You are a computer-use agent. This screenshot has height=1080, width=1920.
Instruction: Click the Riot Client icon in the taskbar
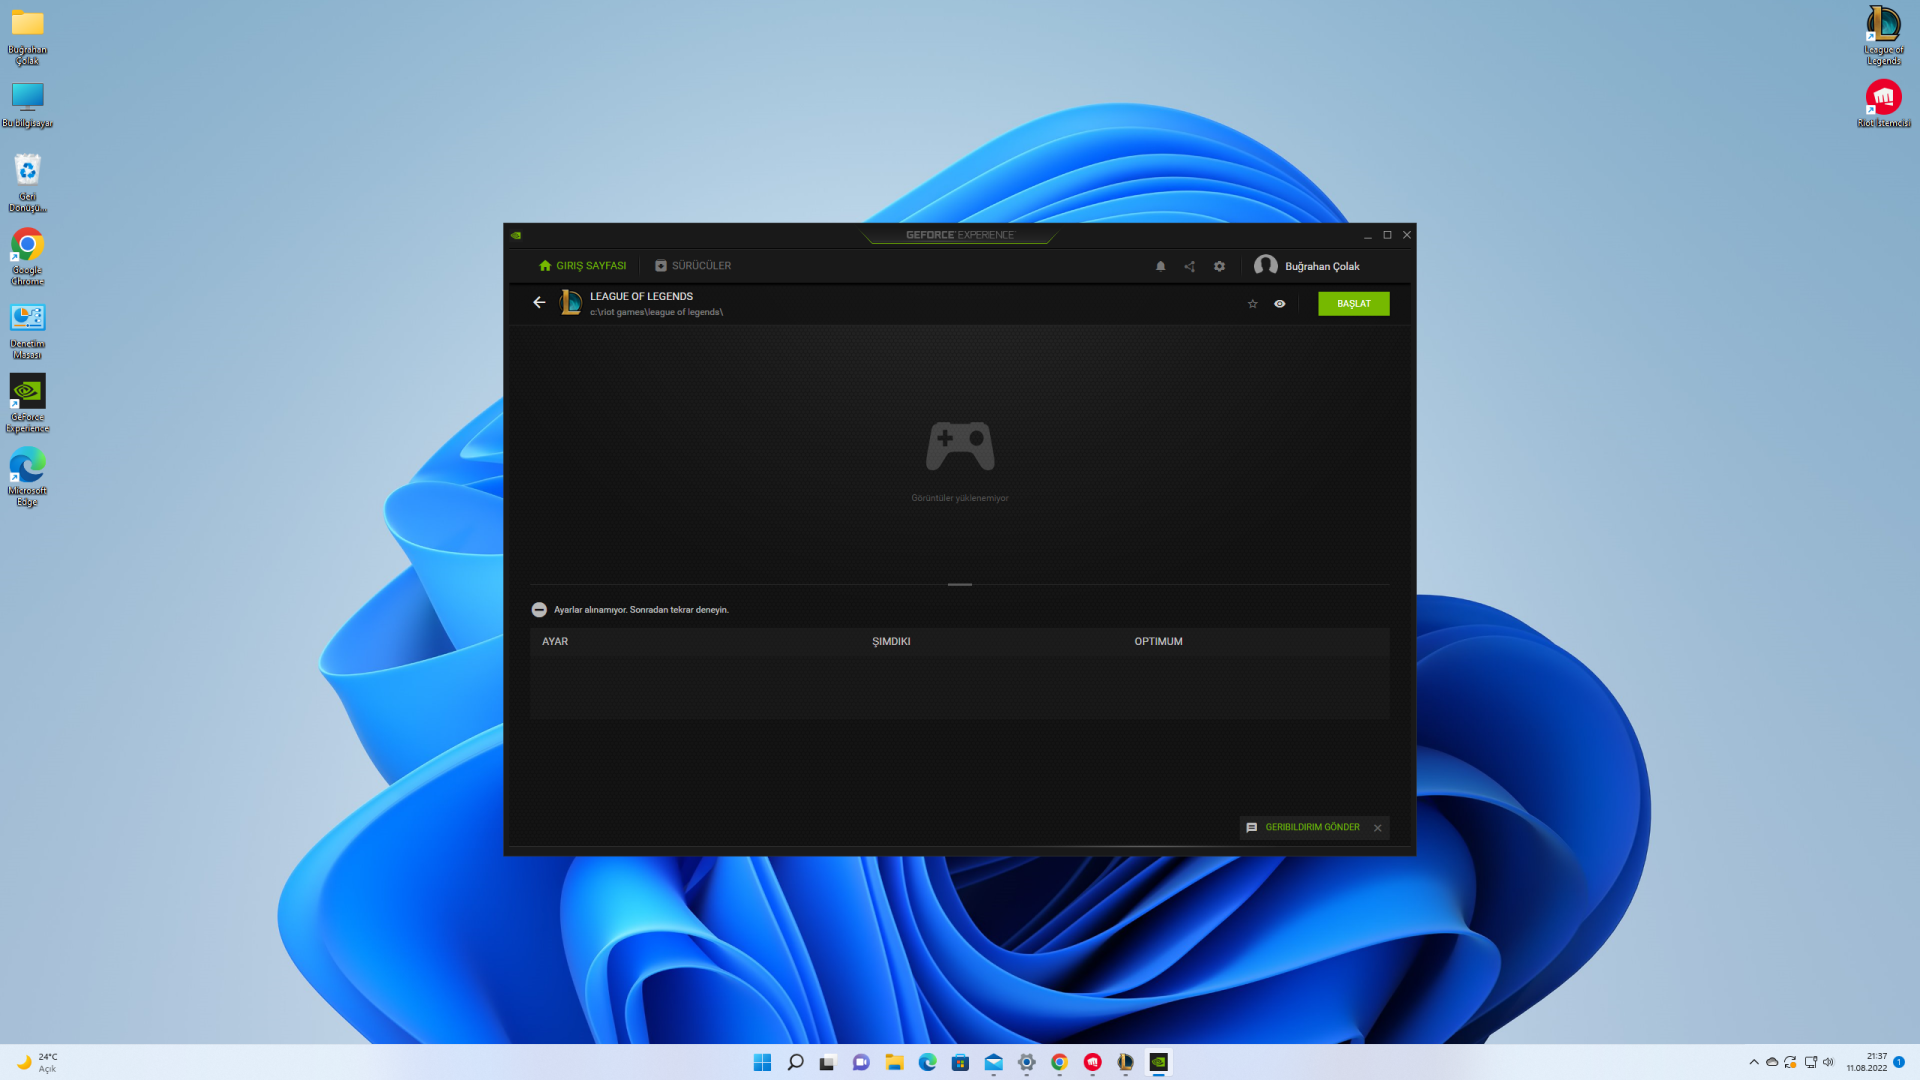point(1092,1062)
